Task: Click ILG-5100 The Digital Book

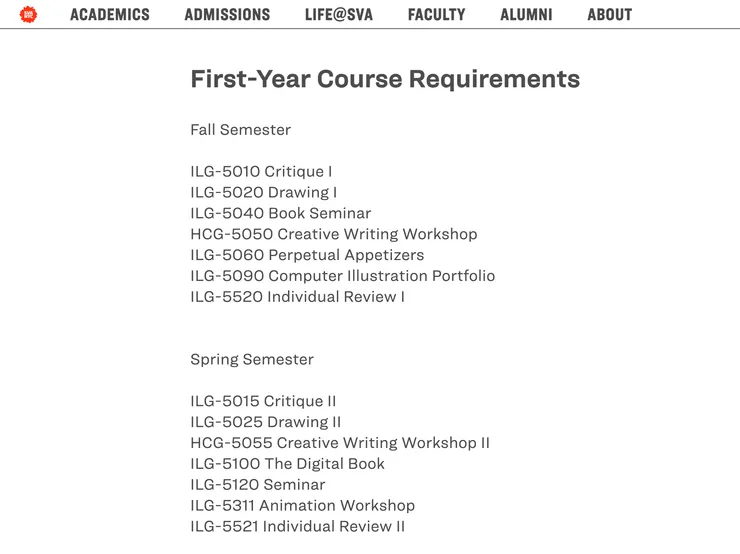Action: [x=287, y=464]
